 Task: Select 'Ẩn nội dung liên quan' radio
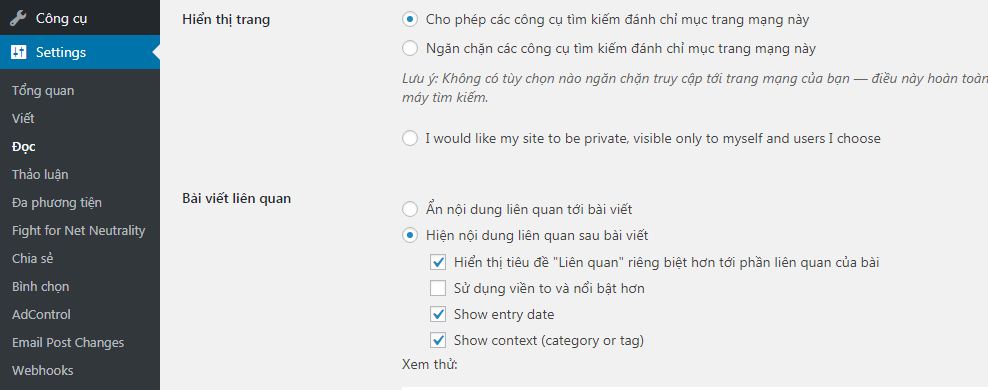click(x=410, y=209)
